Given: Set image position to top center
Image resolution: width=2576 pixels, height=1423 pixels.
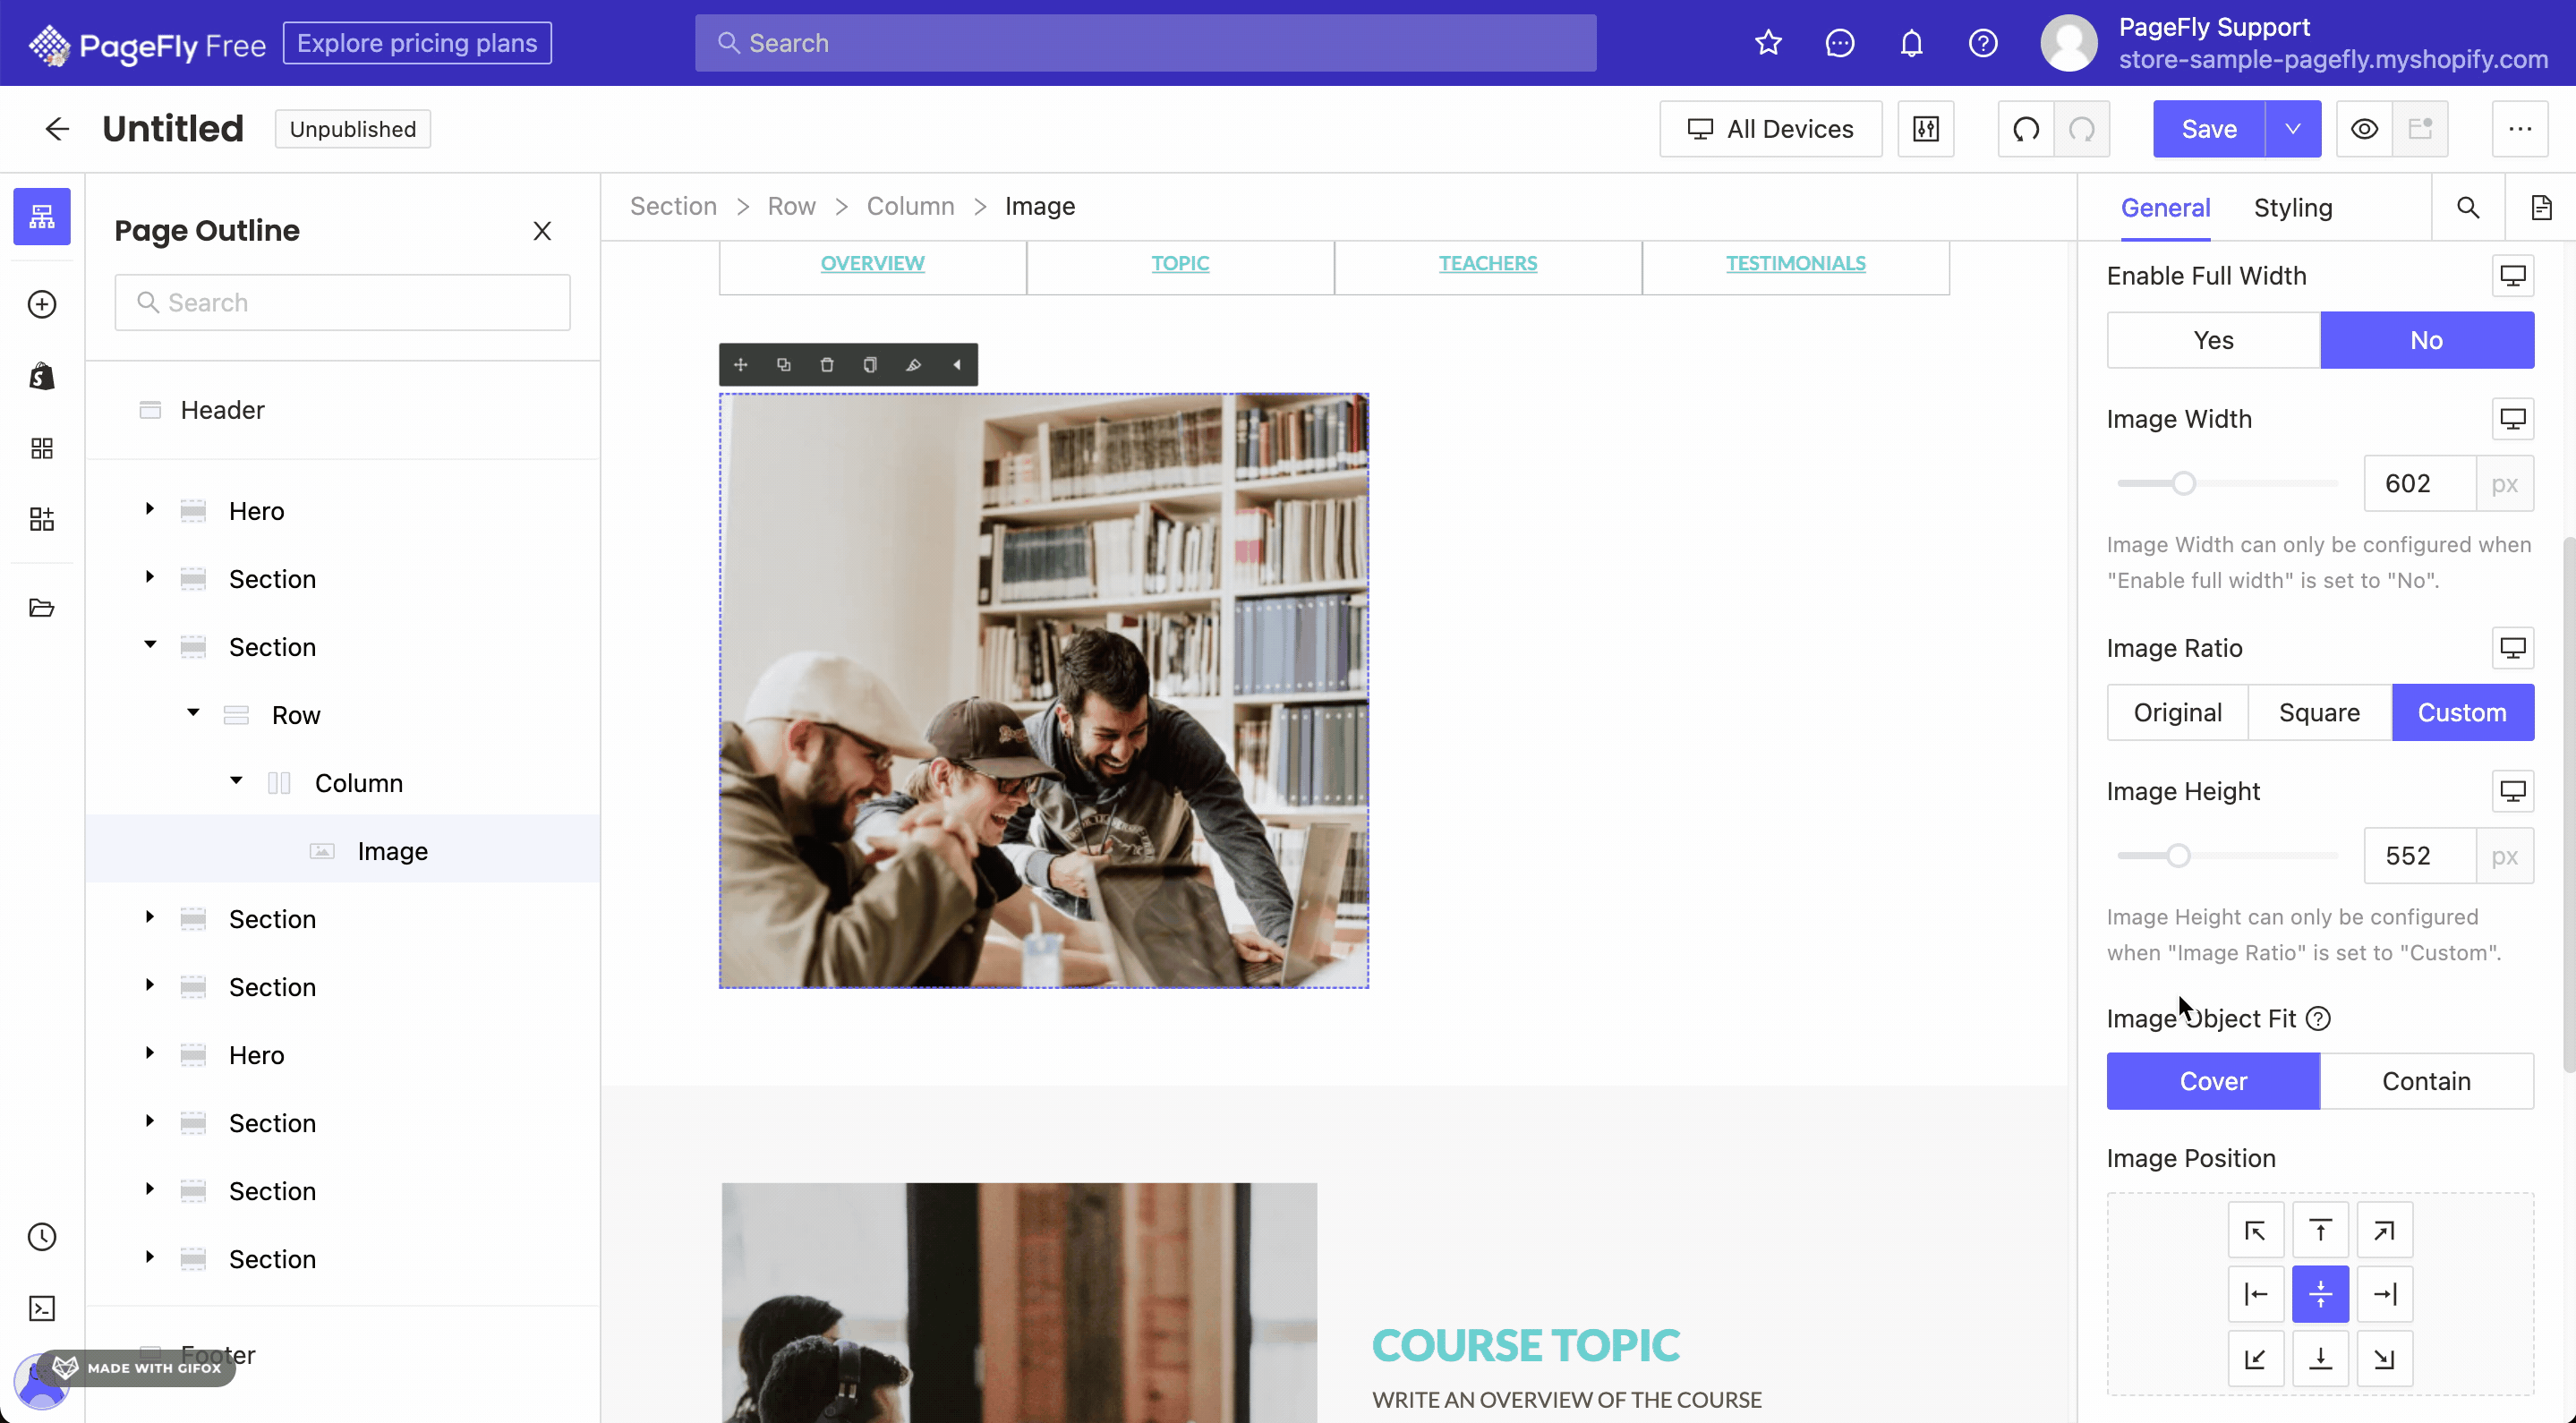Looking at the screenshot, I should click(x=2320, y=1230).
